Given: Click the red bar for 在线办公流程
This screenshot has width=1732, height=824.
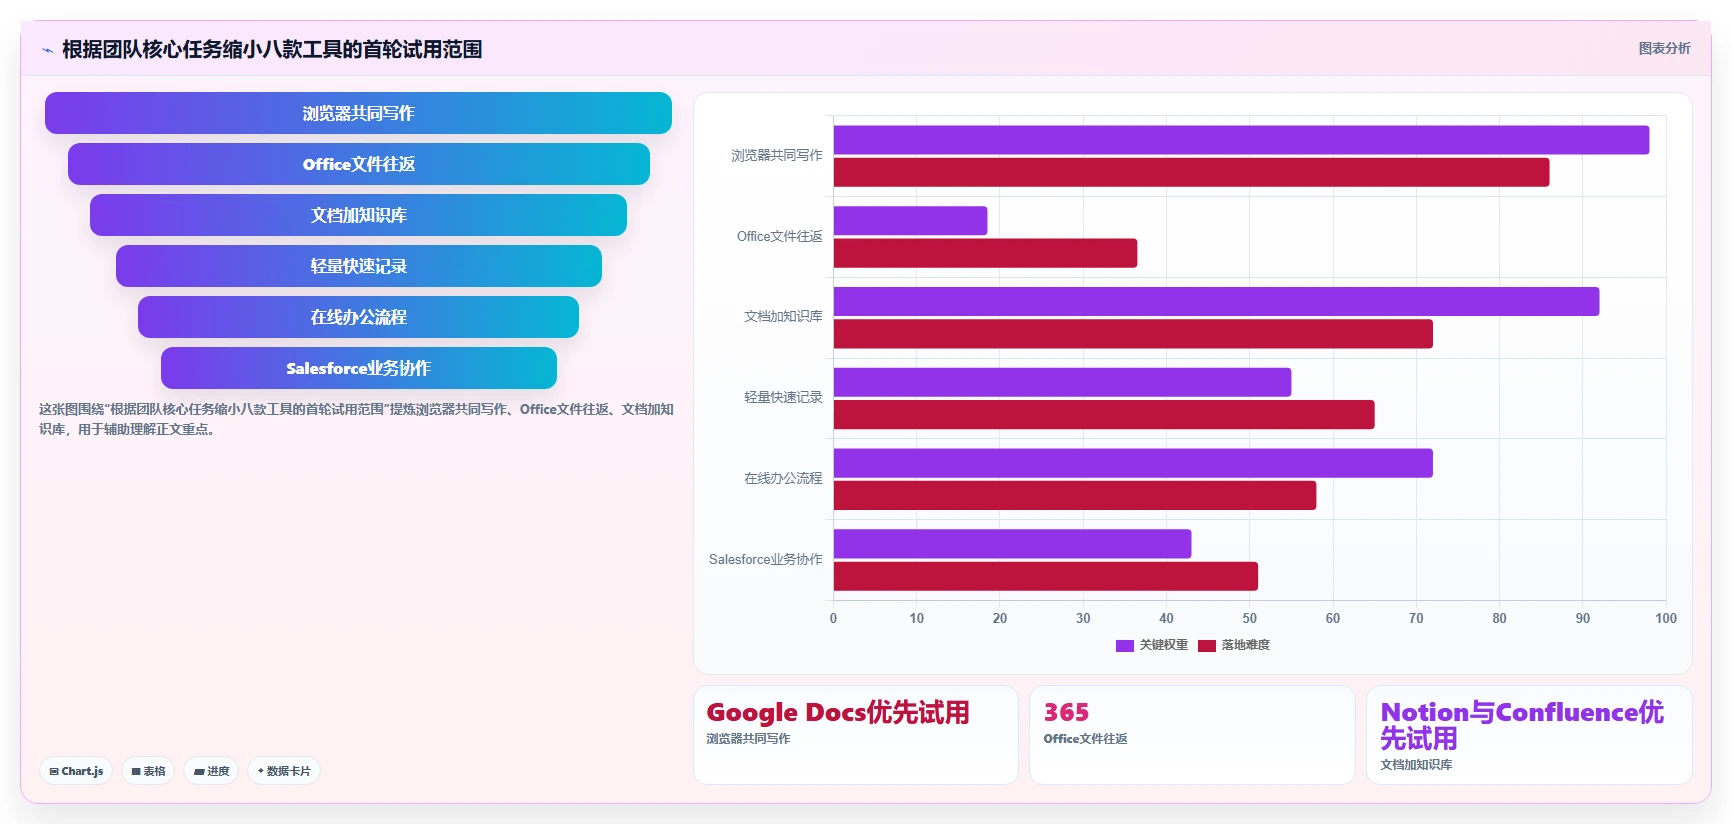Looking at the screenshot, I should tap(1075, 495).
